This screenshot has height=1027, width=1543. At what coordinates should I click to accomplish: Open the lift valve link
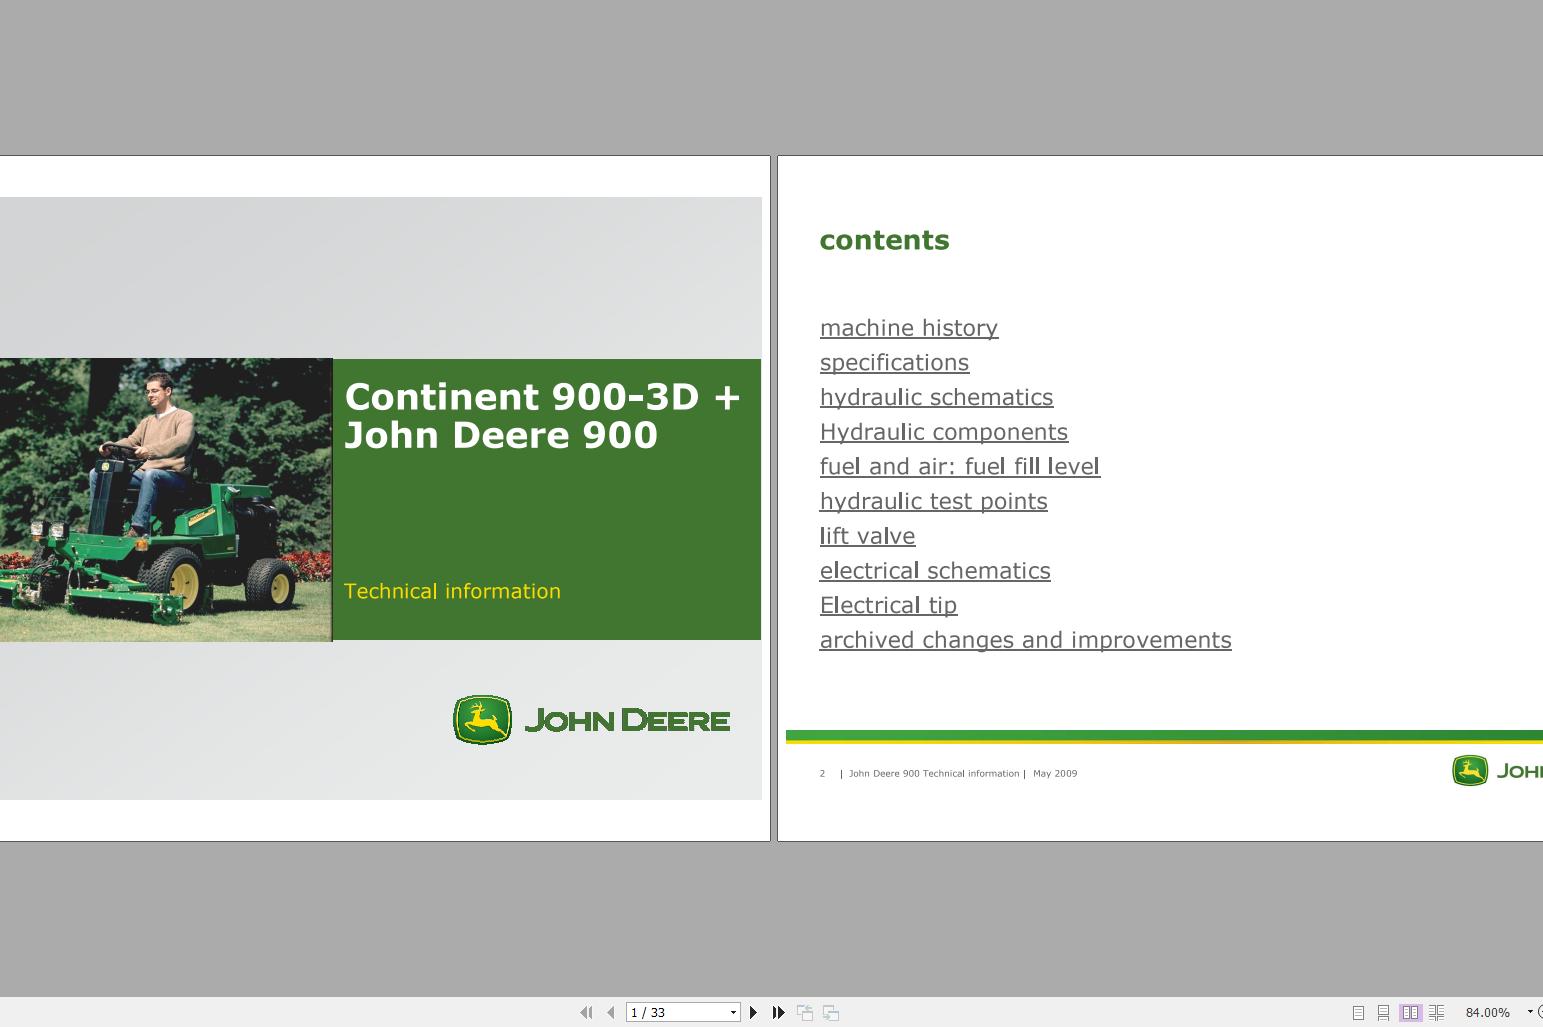(868, 536)
